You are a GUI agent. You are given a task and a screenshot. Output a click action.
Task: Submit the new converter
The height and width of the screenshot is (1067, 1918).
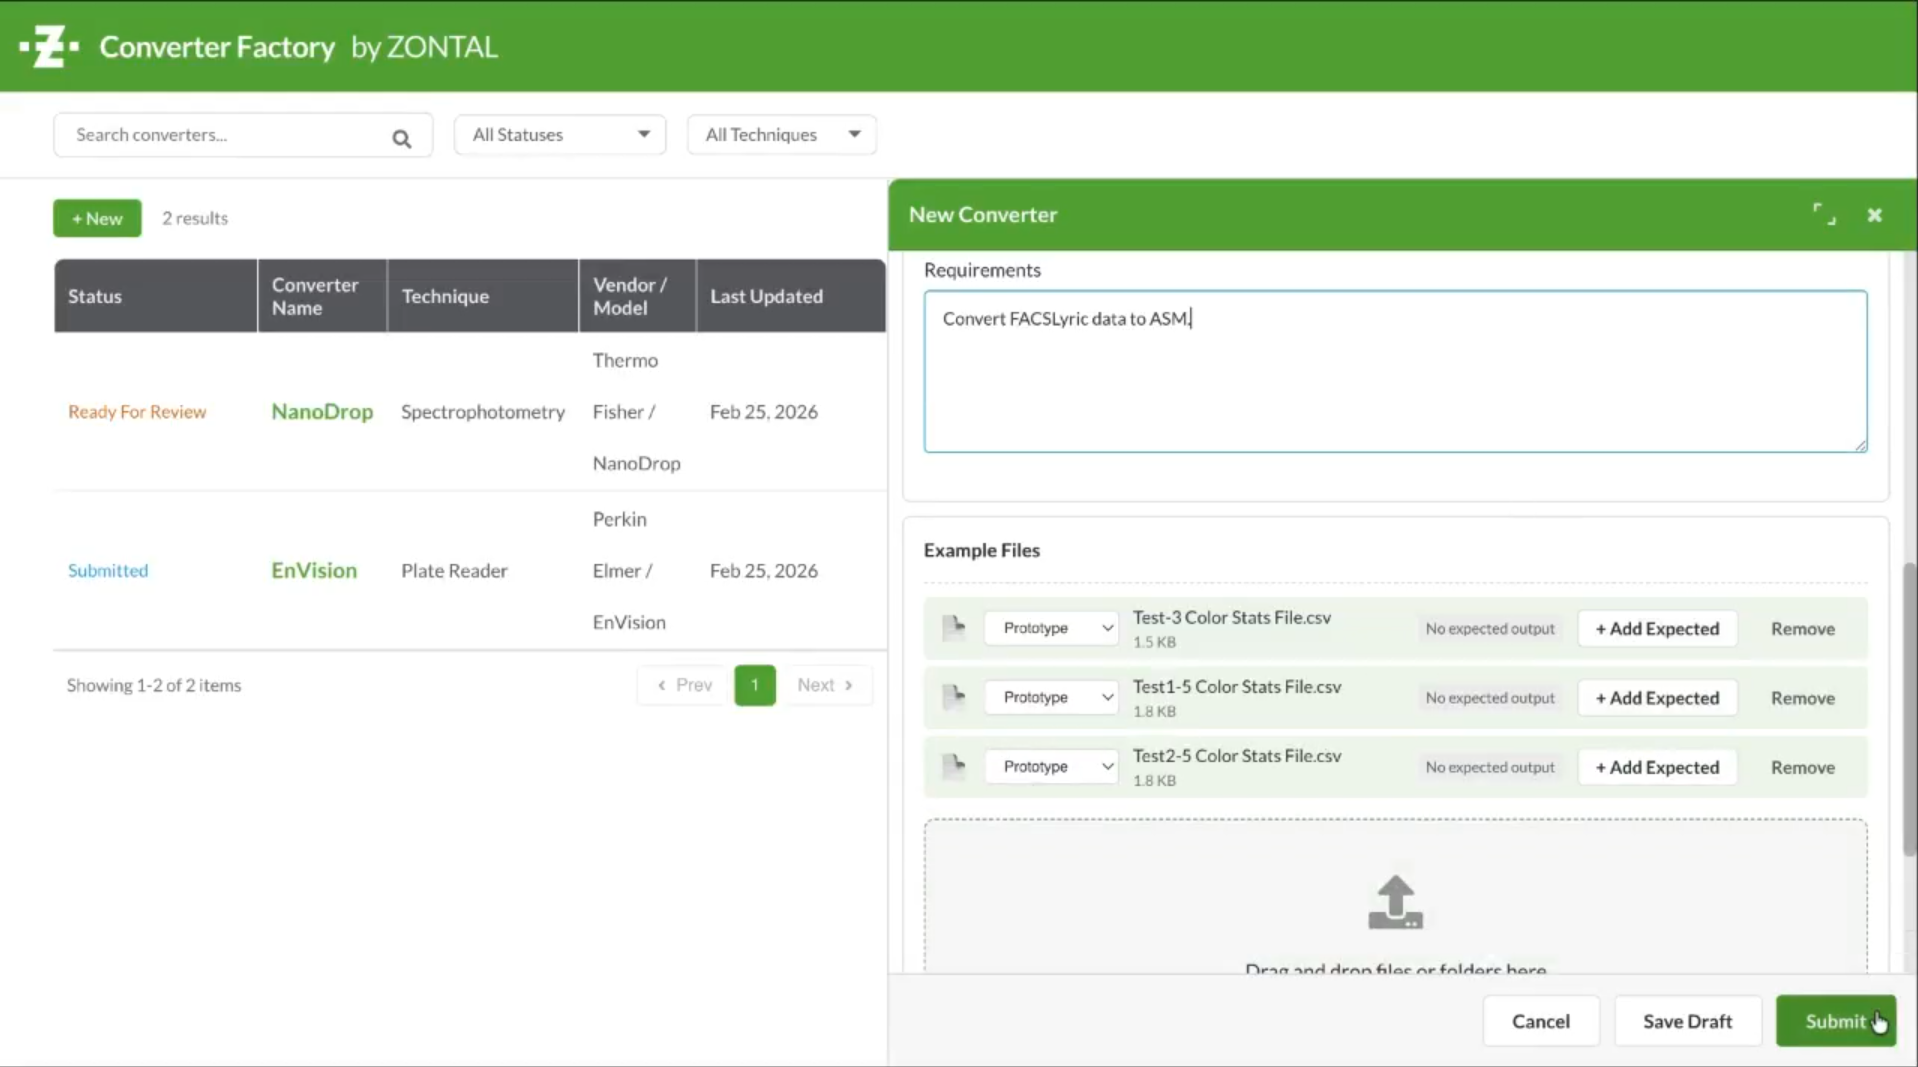pos(1835,1021)
